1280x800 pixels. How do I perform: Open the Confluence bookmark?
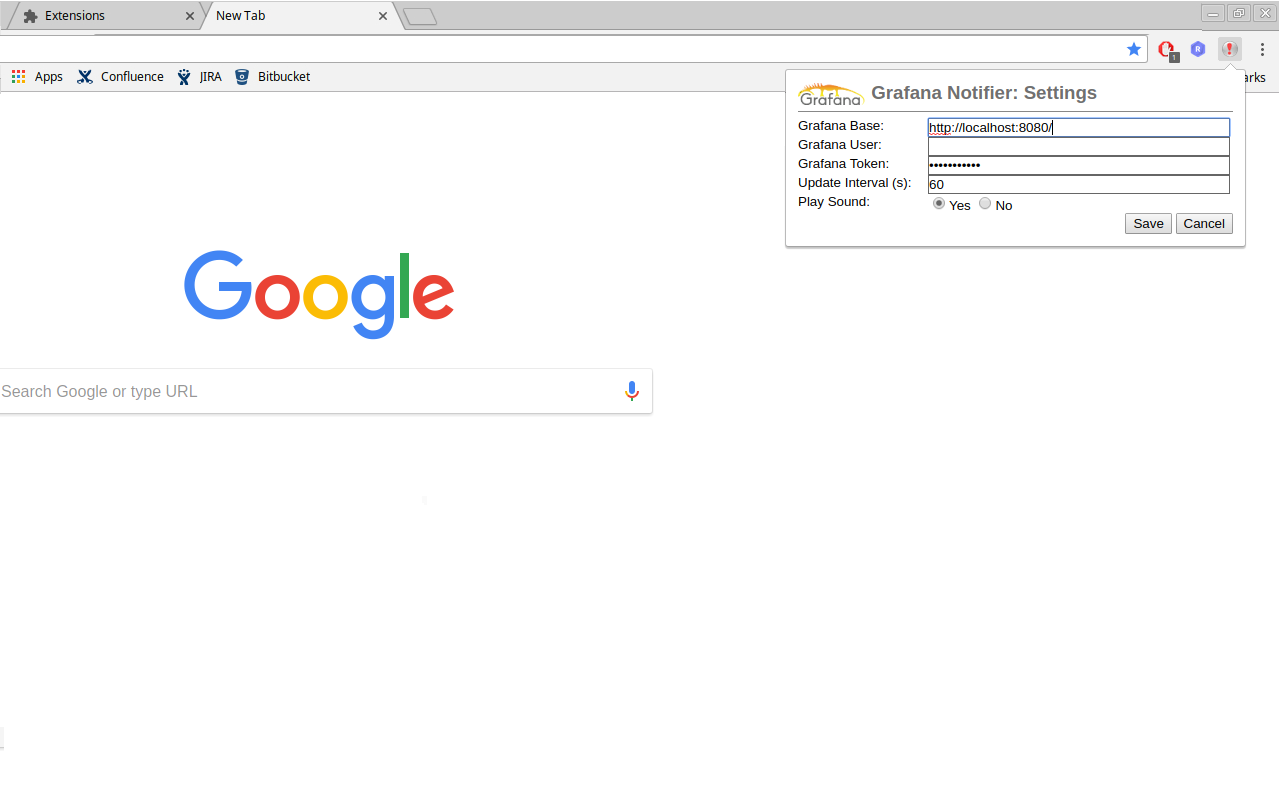120,77
